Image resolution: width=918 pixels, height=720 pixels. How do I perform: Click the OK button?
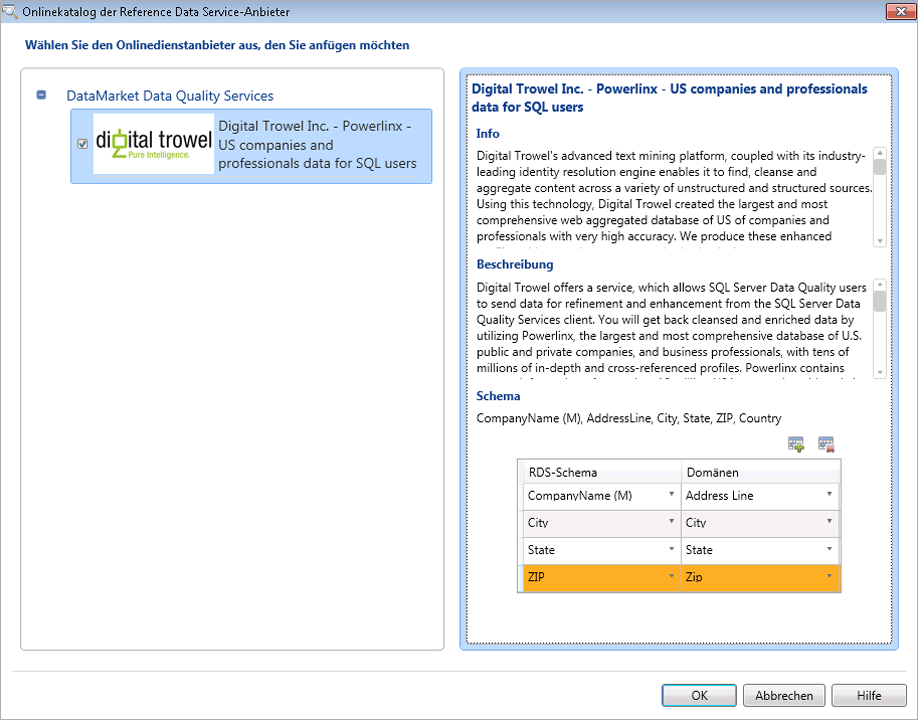(698, 695)
